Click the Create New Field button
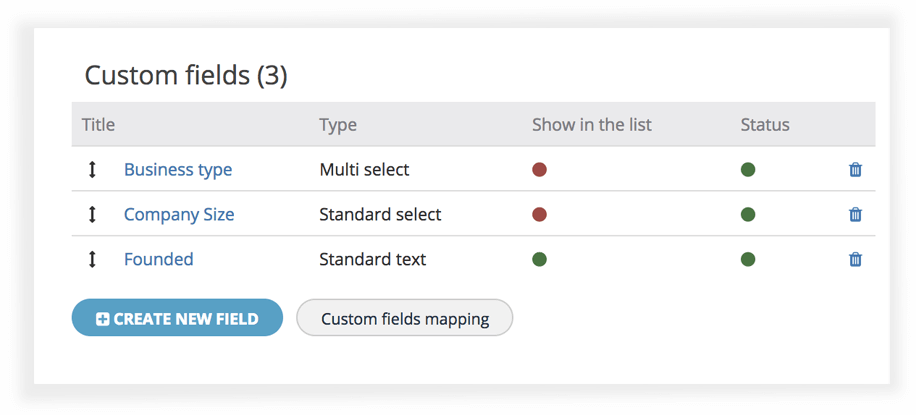916x415 pixels. (x=177, y=317)
